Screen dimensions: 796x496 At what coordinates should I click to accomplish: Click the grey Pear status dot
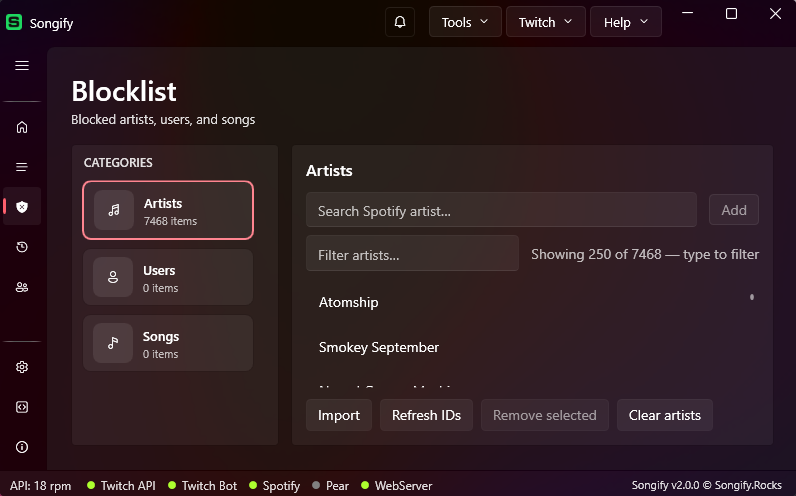(316, 485)
